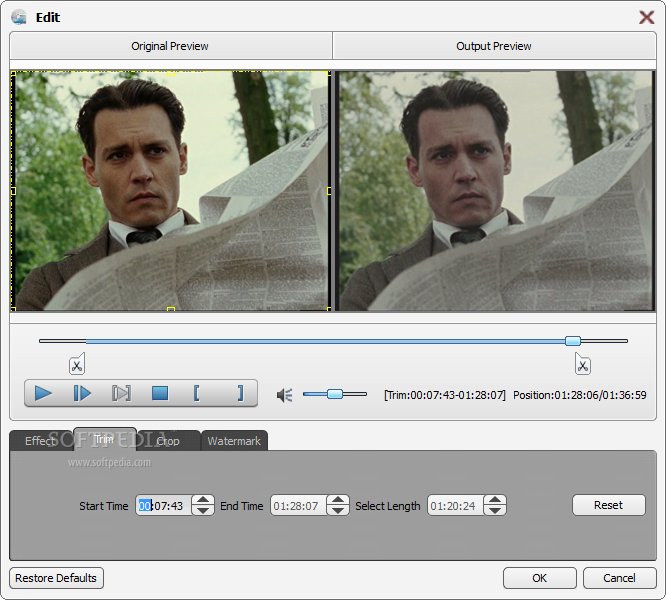The height and width of the screenshot is (600, 666).
Task: Decrease End Time with down arrow
Action: [338, 511]
